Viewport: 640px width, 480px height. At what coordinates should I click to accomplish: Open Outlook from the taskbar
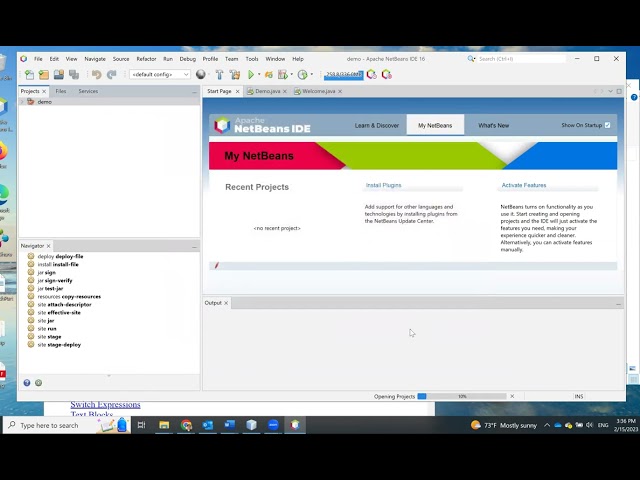click(x=208, y=425)
